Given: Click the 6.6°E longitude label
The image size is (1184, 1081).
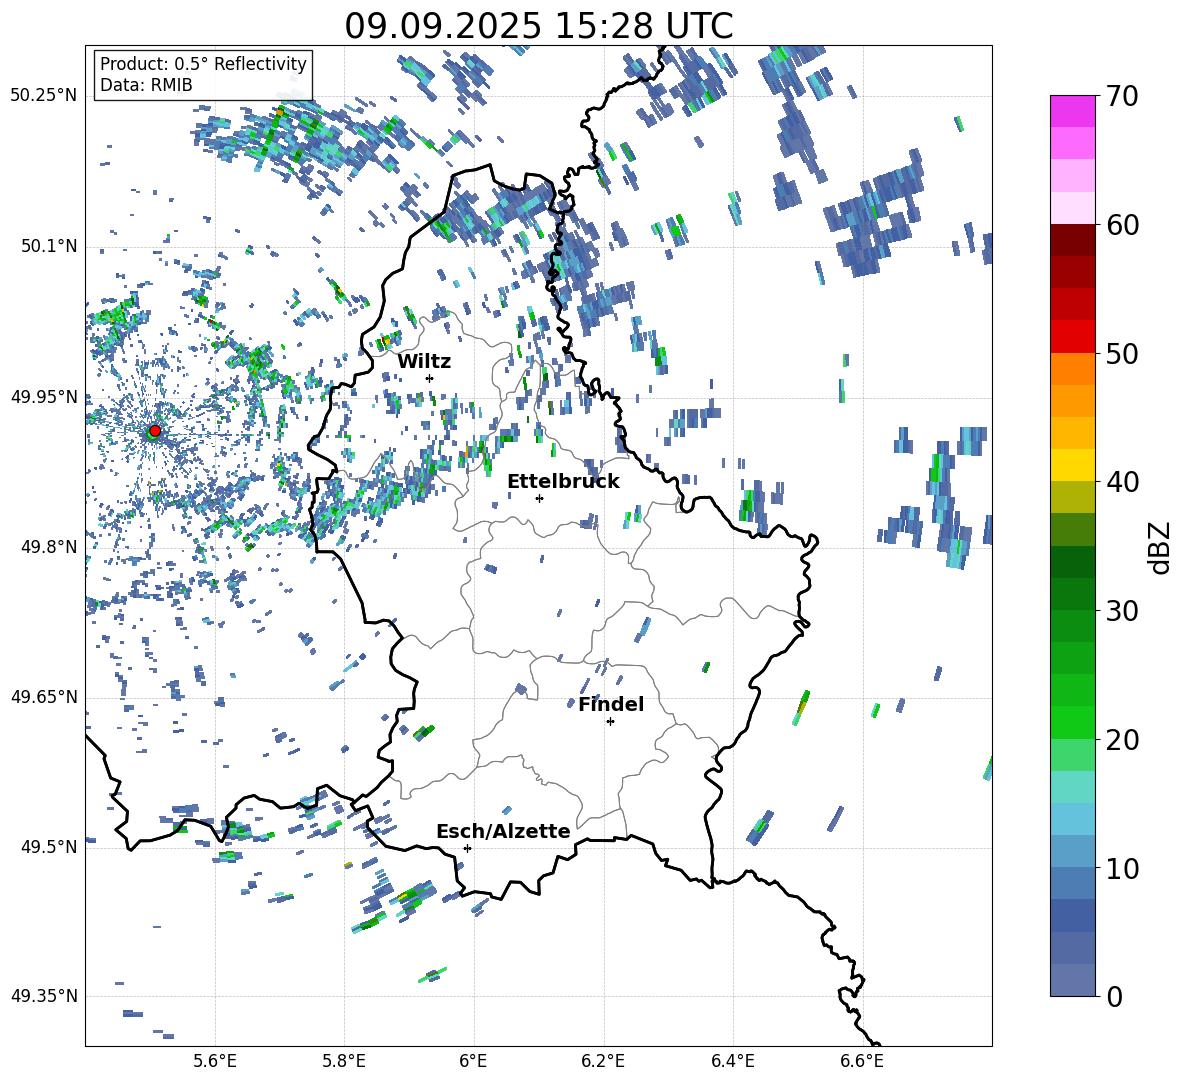Looking at the screenshot, I should click(862, 1061).
